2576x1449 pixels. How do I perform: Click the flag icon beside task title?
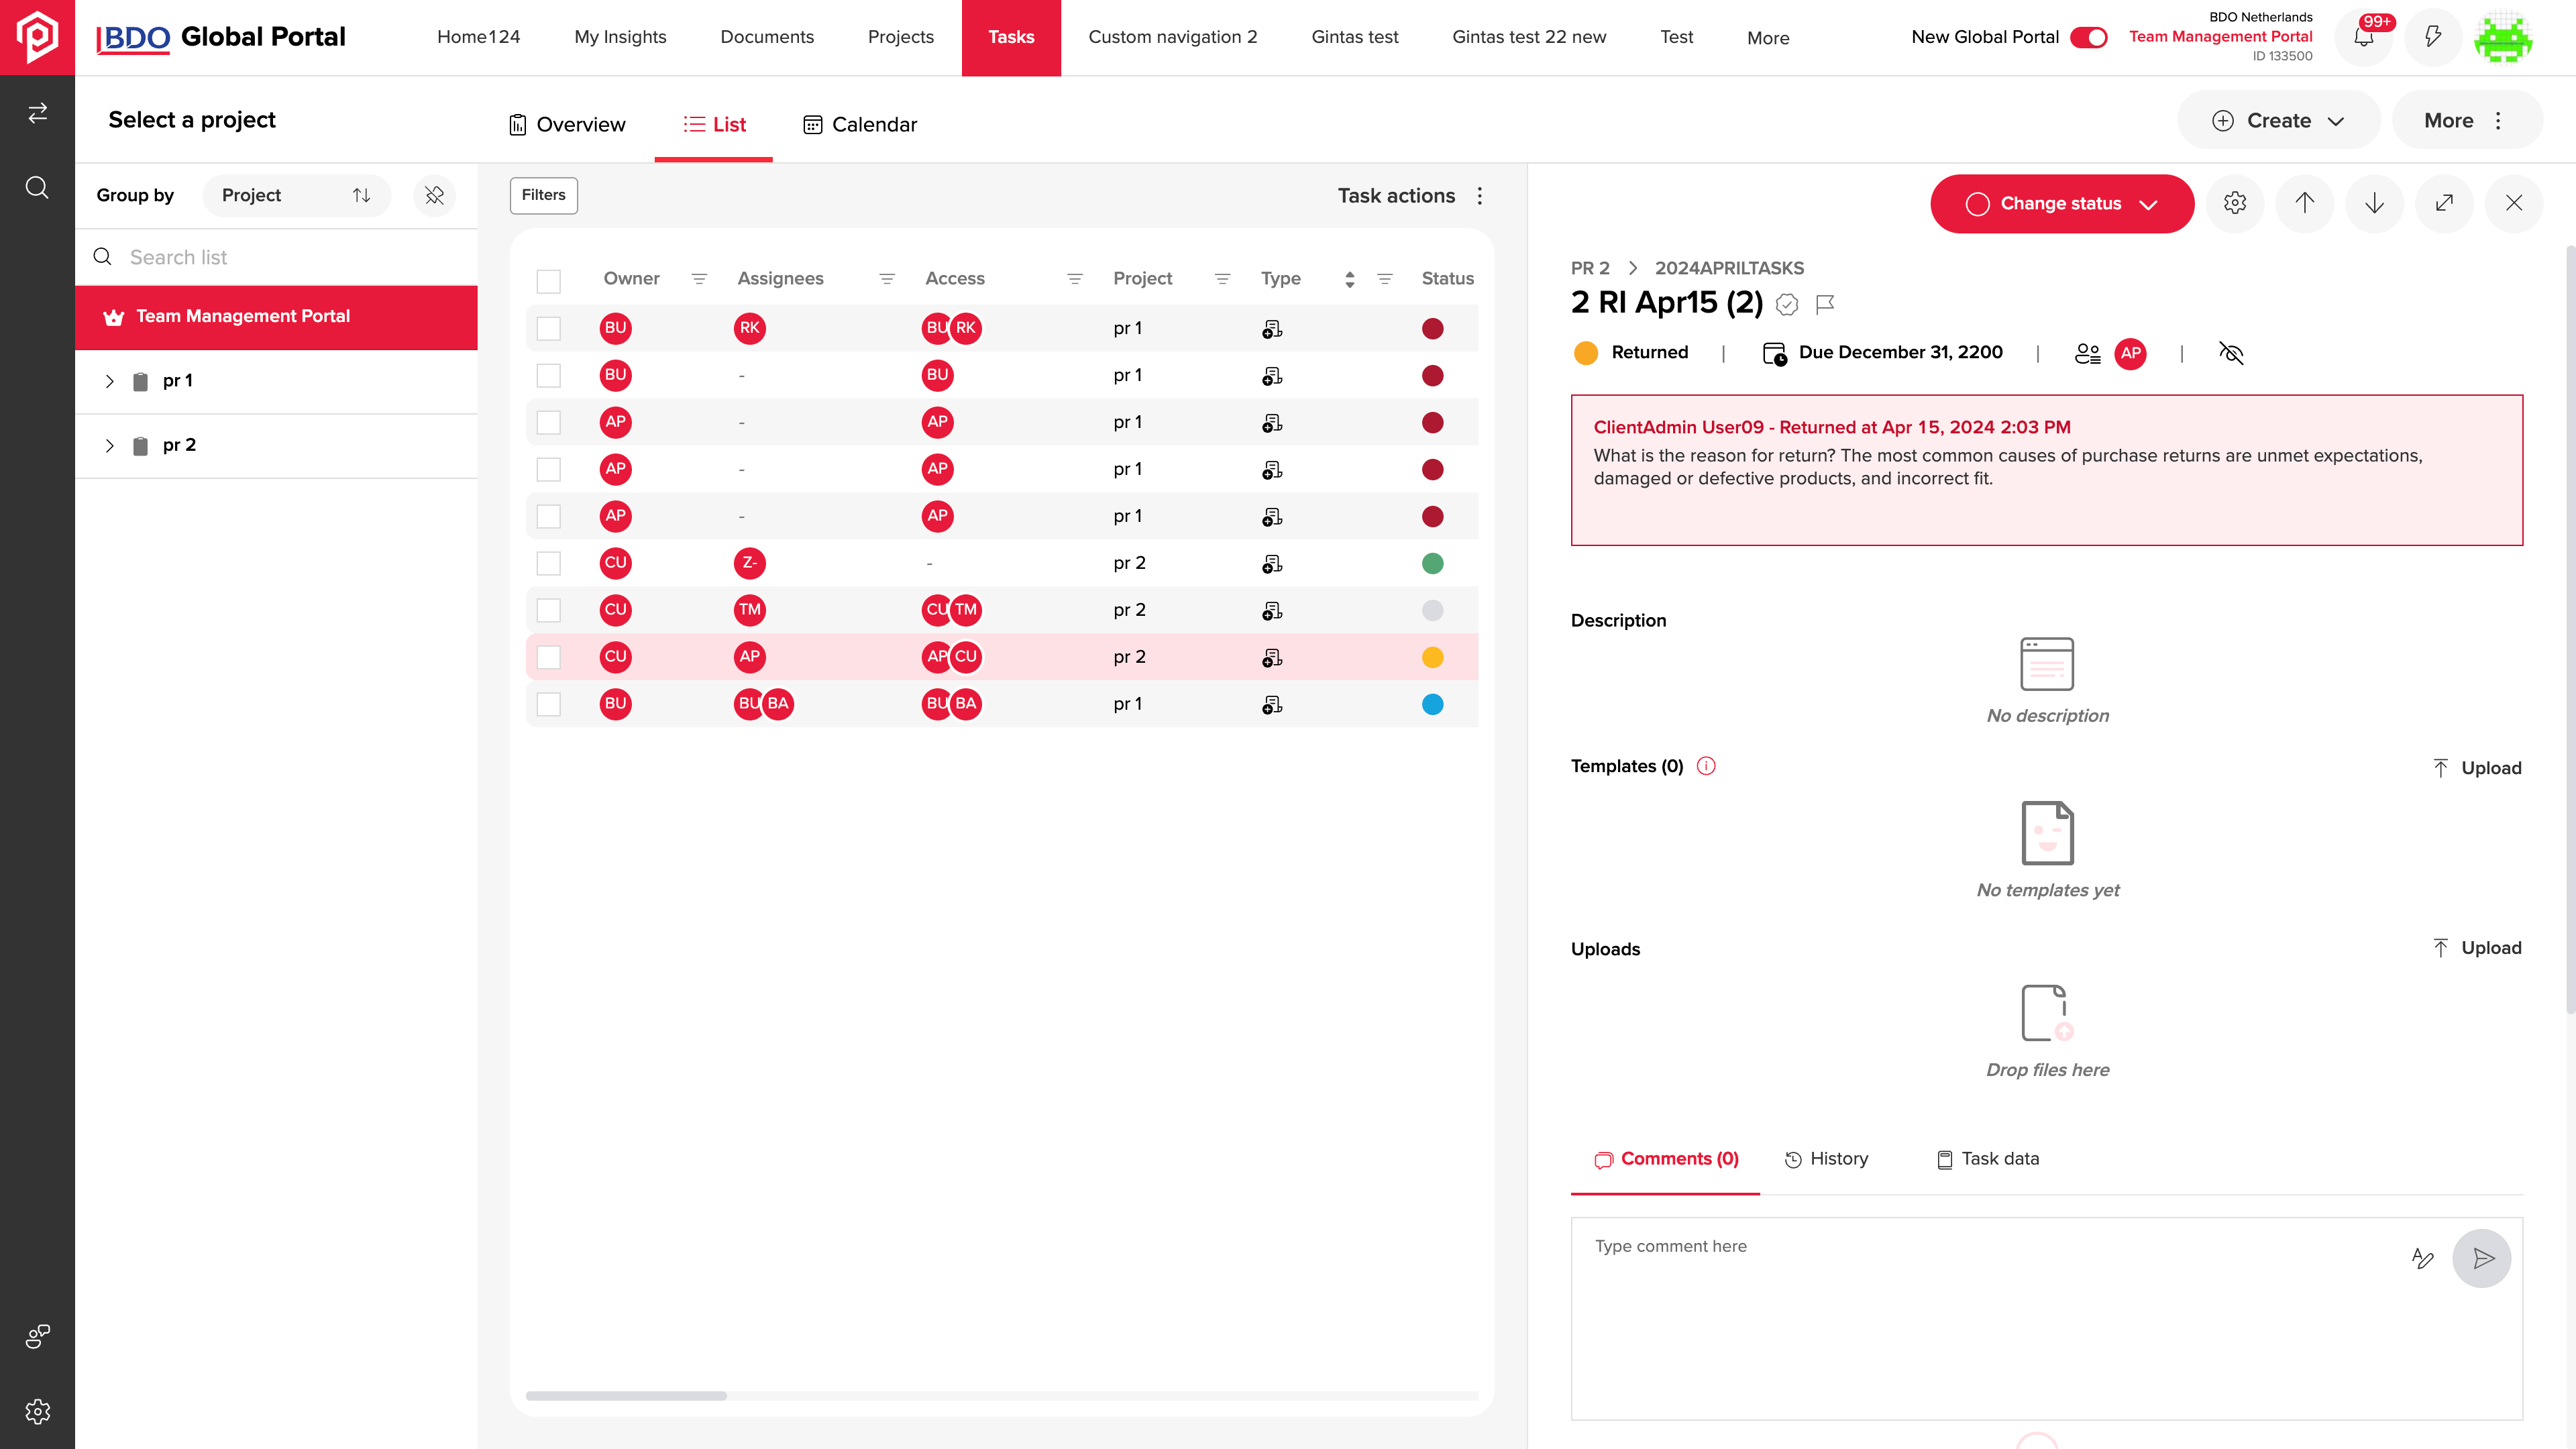pos(1825,304)
